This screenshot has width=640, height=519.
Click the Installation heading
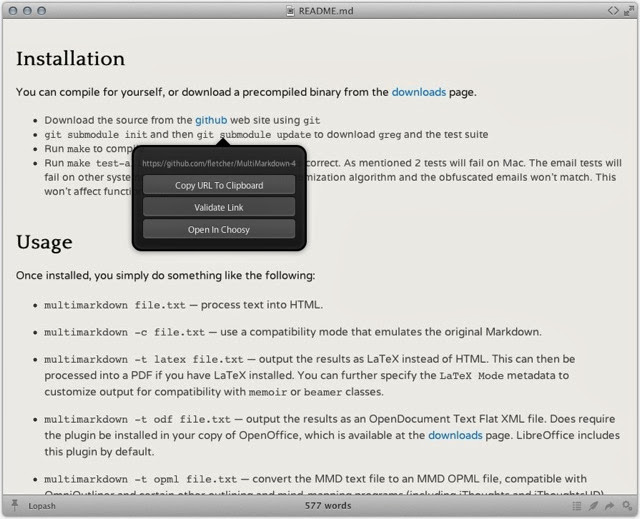pyautogui.click(x=71, y=59)
